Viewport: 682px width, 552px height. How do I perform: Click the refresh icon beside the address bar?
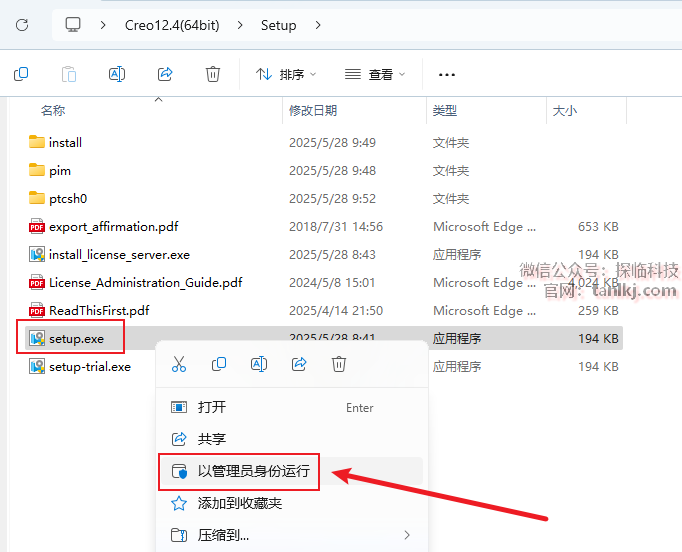pyautogui.click(x=22, y=25)
